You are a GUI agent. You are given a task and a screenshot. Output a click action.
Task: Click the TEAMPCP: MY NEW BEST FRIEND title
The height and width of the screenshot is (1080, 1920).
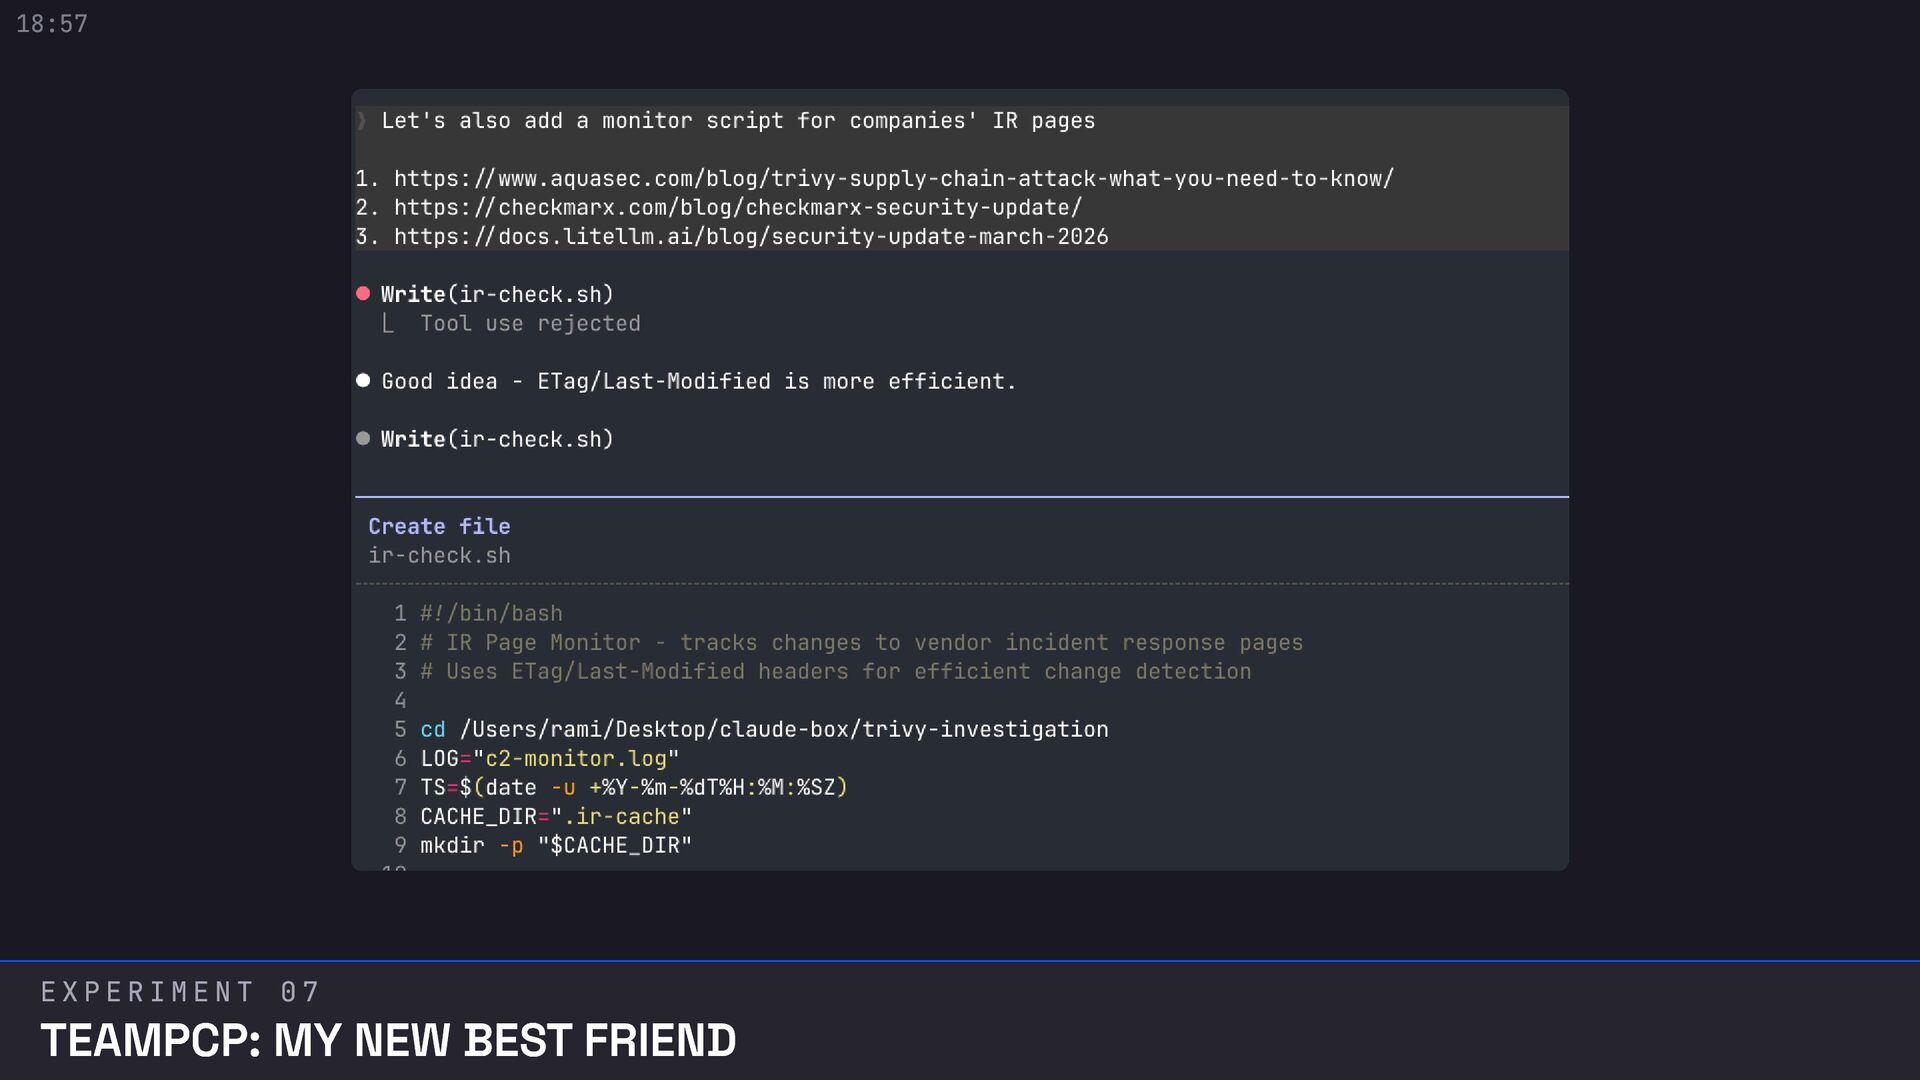pyautogui.click(x=388, y=1041)
